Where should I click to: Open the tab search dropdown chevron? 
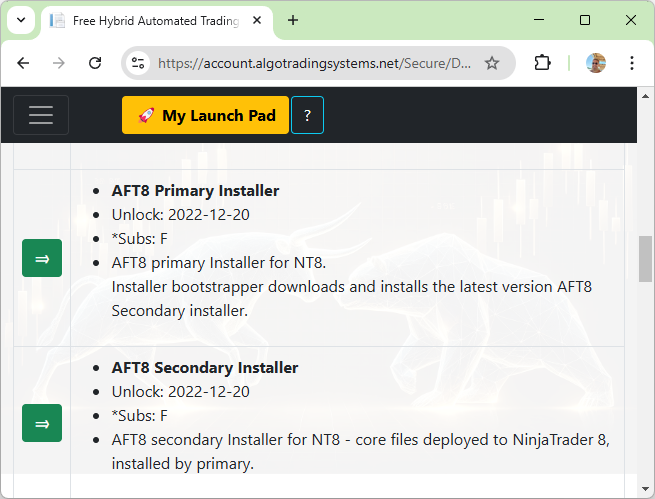click(x=21, y=20)
